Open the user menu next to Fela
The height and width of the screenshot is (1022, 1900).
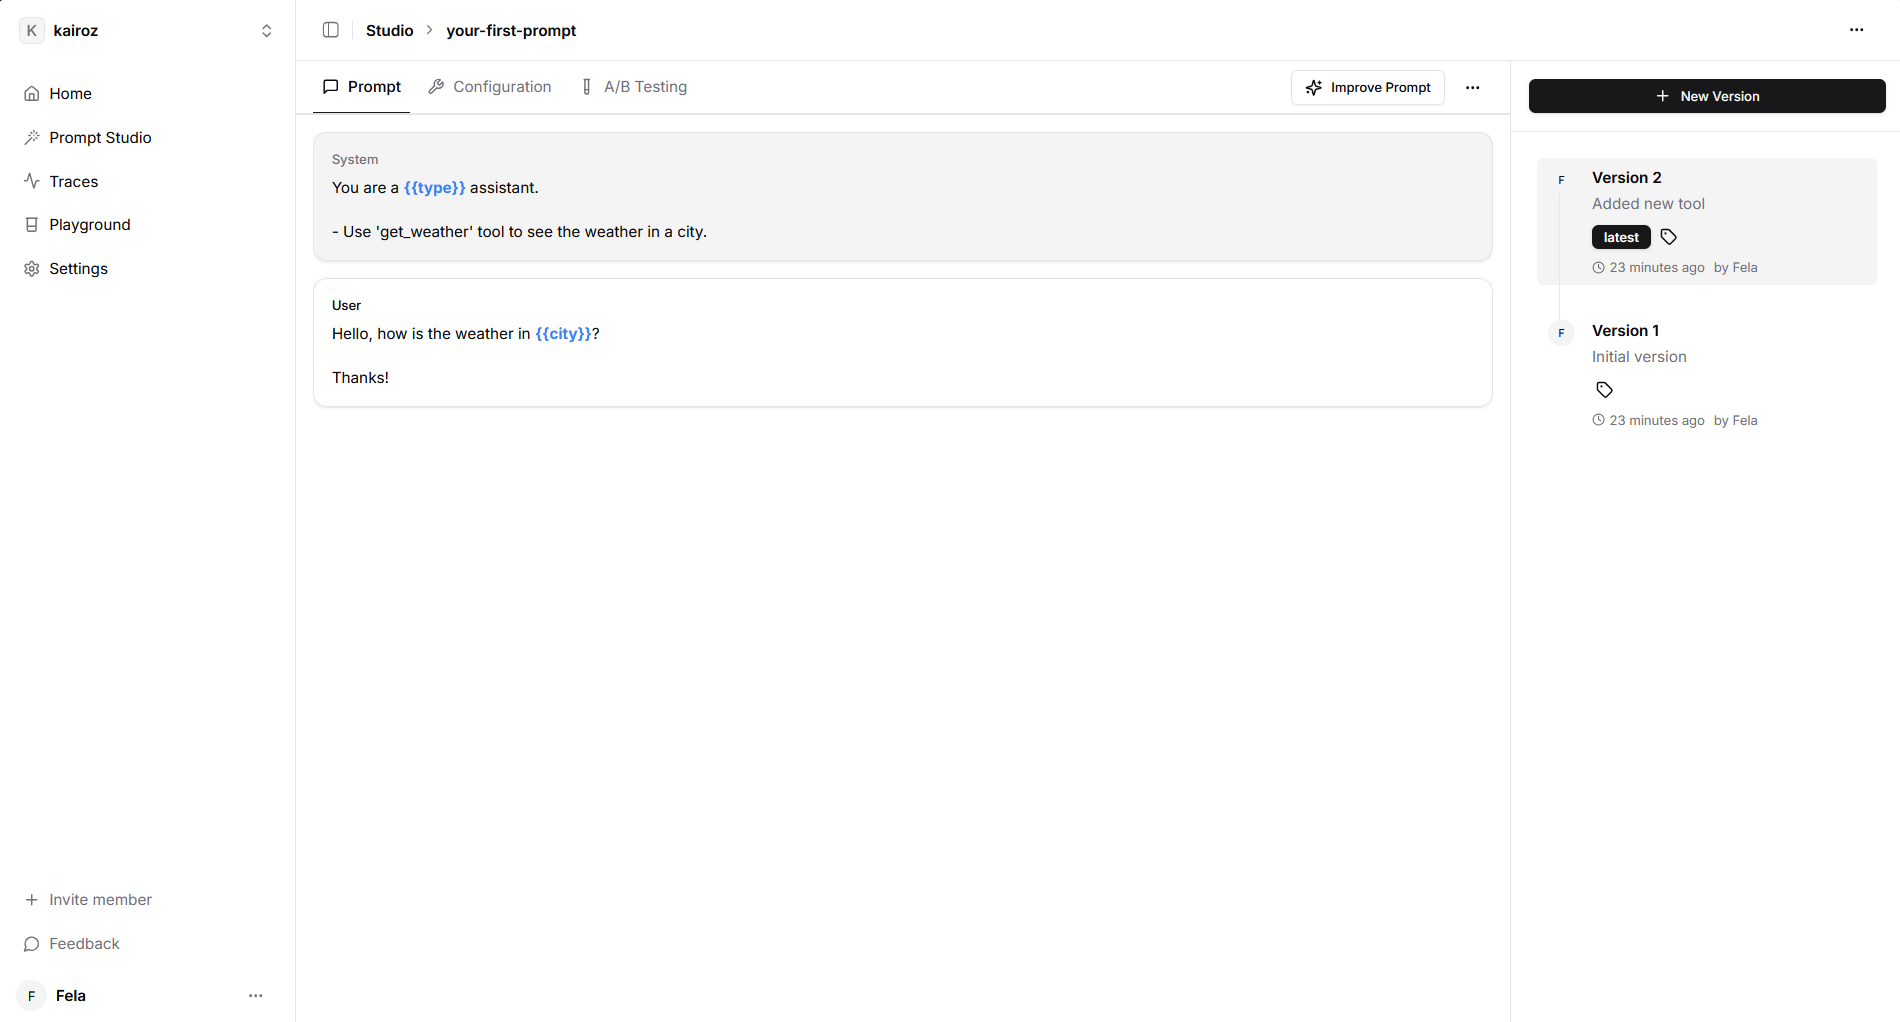[x=256, y=996]
